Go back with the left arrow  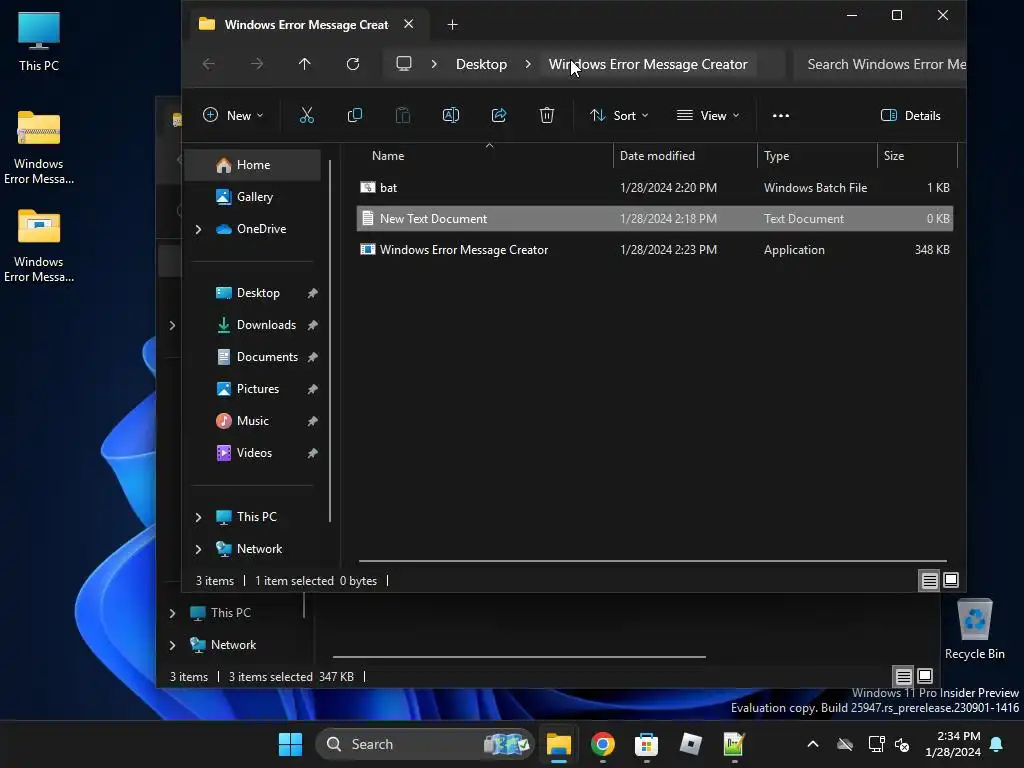pyautogui.click(x=209, y=64)
